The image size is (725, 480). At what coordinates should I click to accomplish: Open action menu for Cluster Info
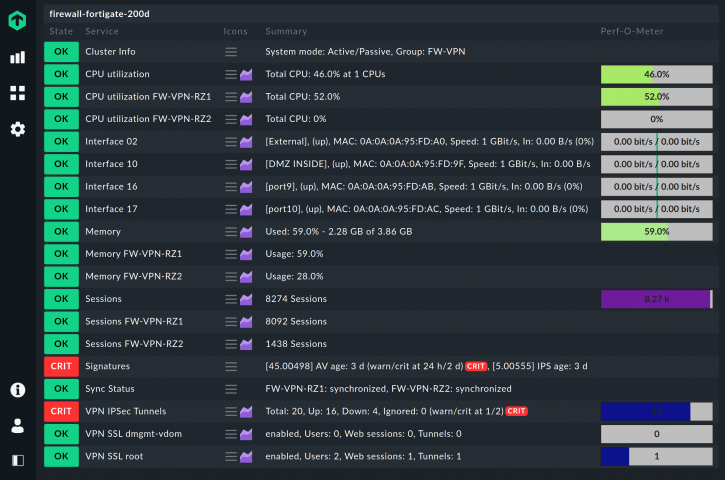coord(231,51)
